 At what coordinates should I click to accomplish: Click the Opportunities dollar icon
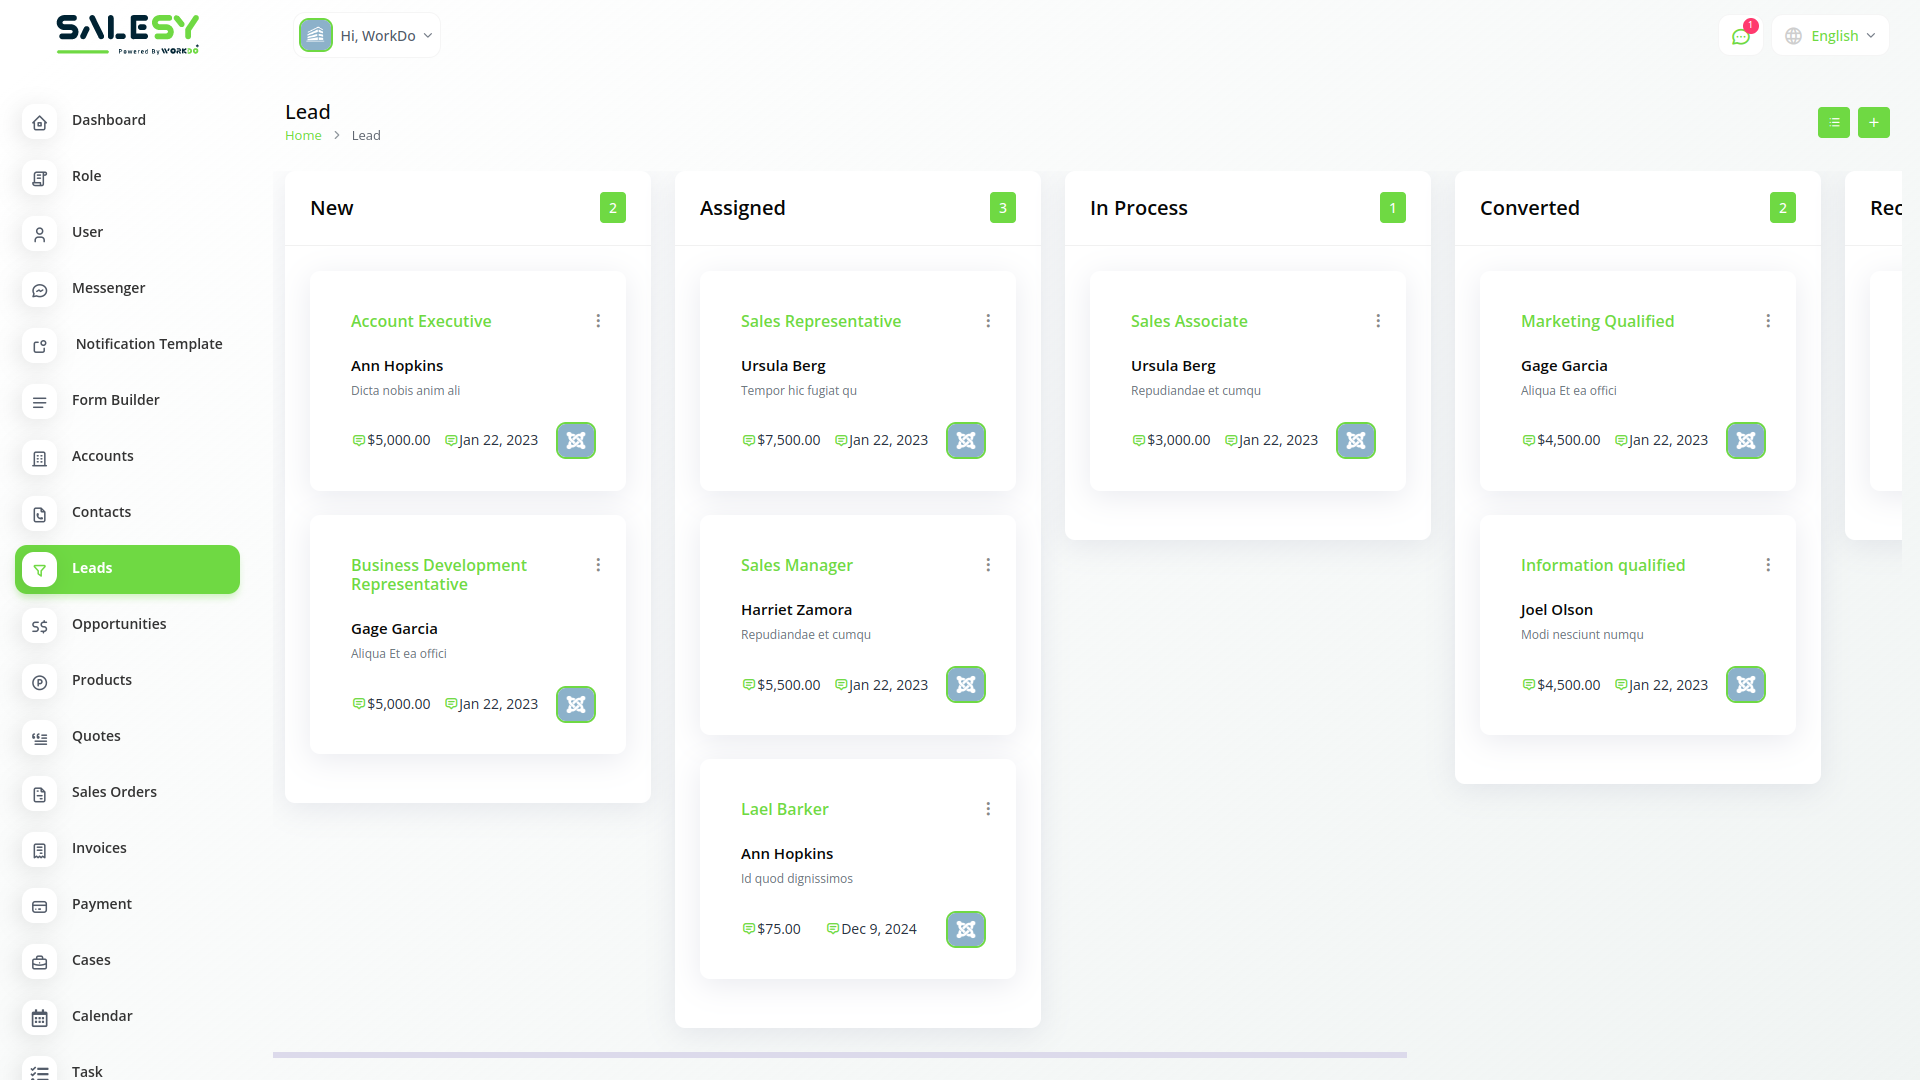[39, 625]
